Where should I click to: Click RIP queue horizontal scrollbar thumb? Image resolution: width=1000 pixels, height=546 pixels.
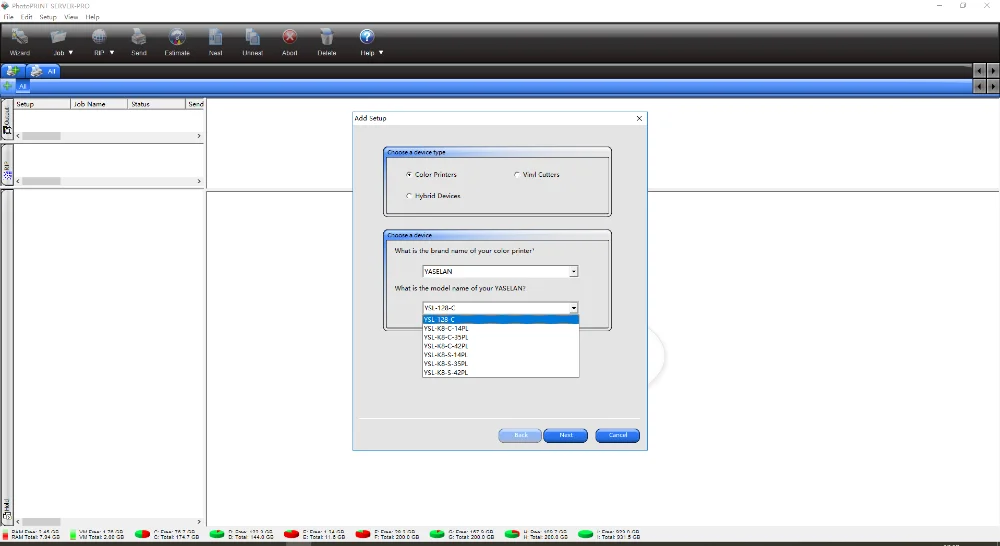pyautogui.click(x=41, y=181)
